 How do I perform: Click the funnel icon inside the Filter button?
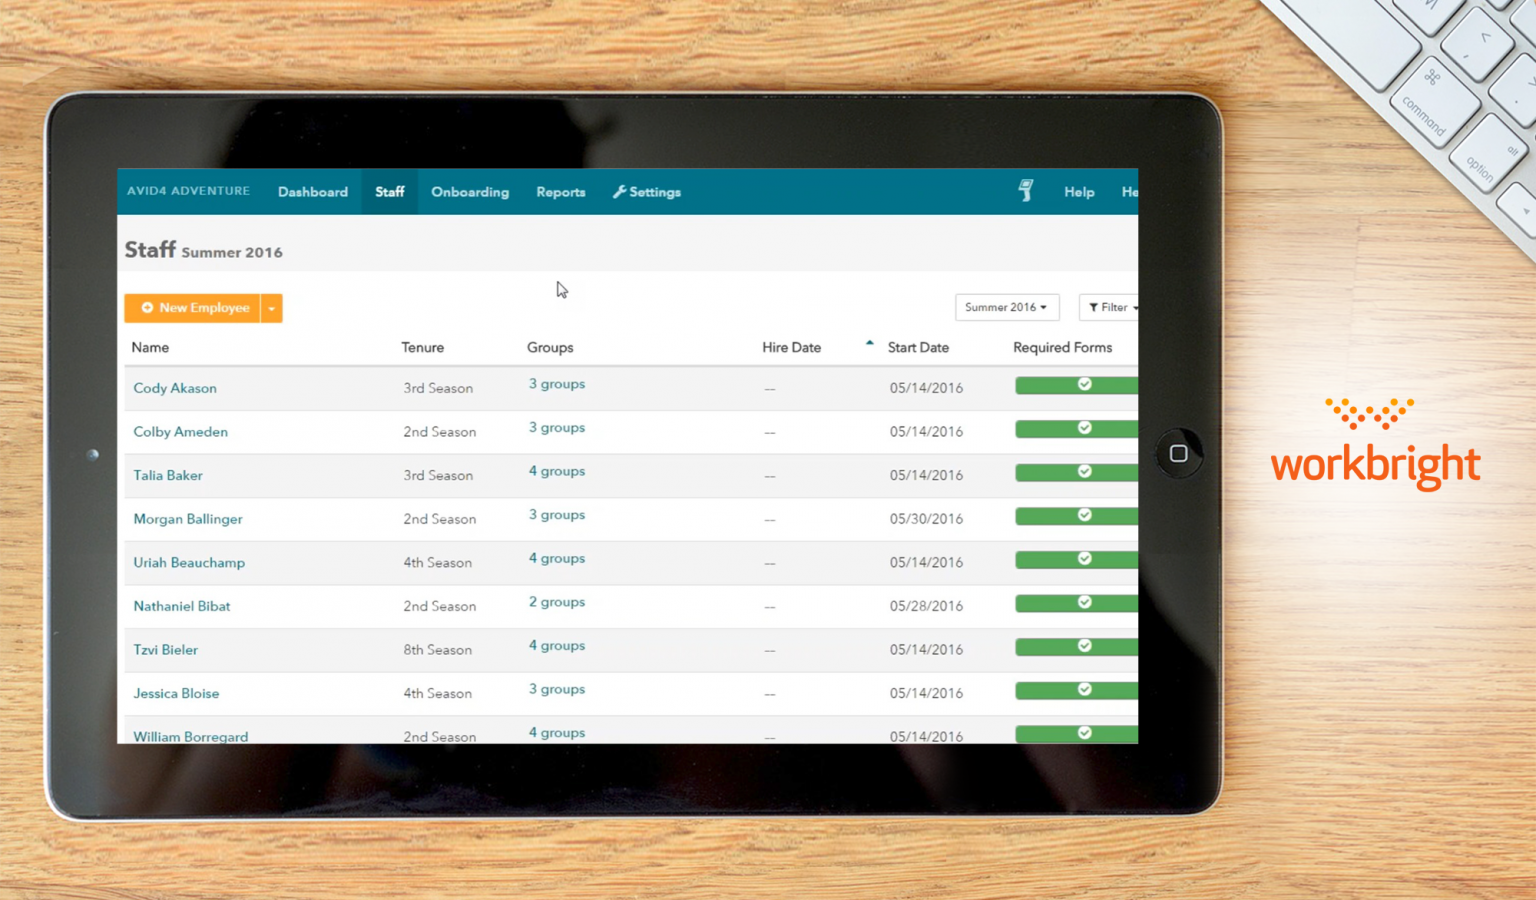(1095, 307)
